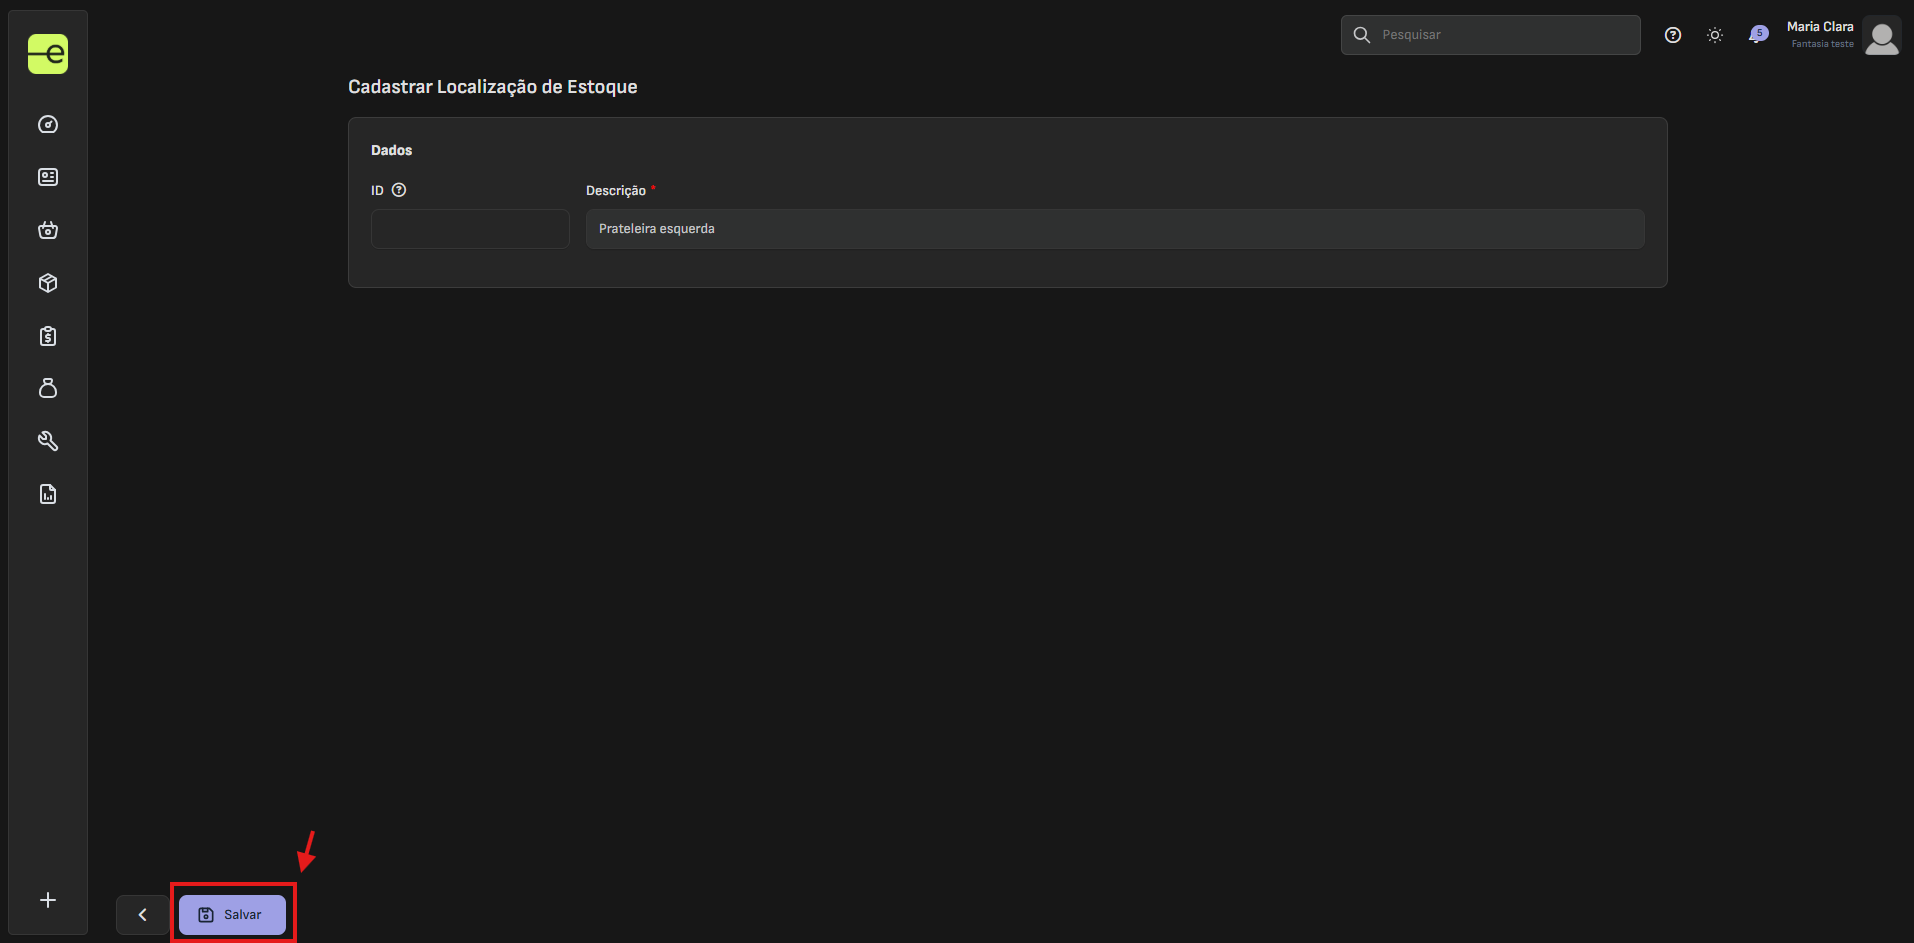Open the clipboard dollar financial icon

[48, 336]
